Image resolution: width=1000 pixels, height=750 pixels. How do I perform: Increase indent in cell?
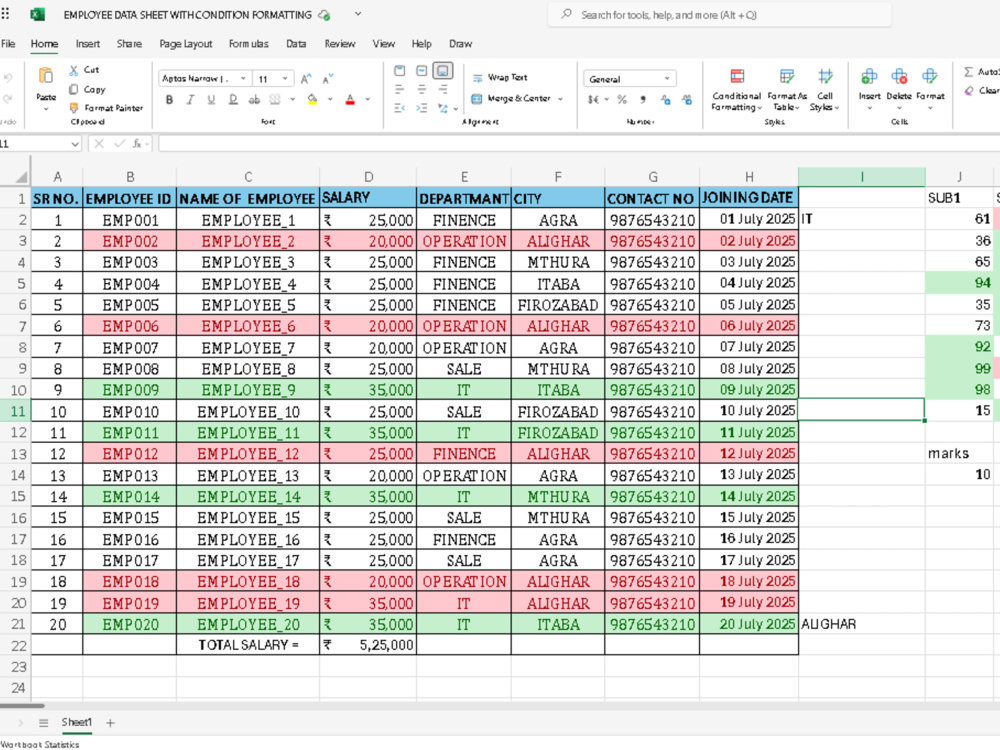pyautogui.click(x=422, y=108)
